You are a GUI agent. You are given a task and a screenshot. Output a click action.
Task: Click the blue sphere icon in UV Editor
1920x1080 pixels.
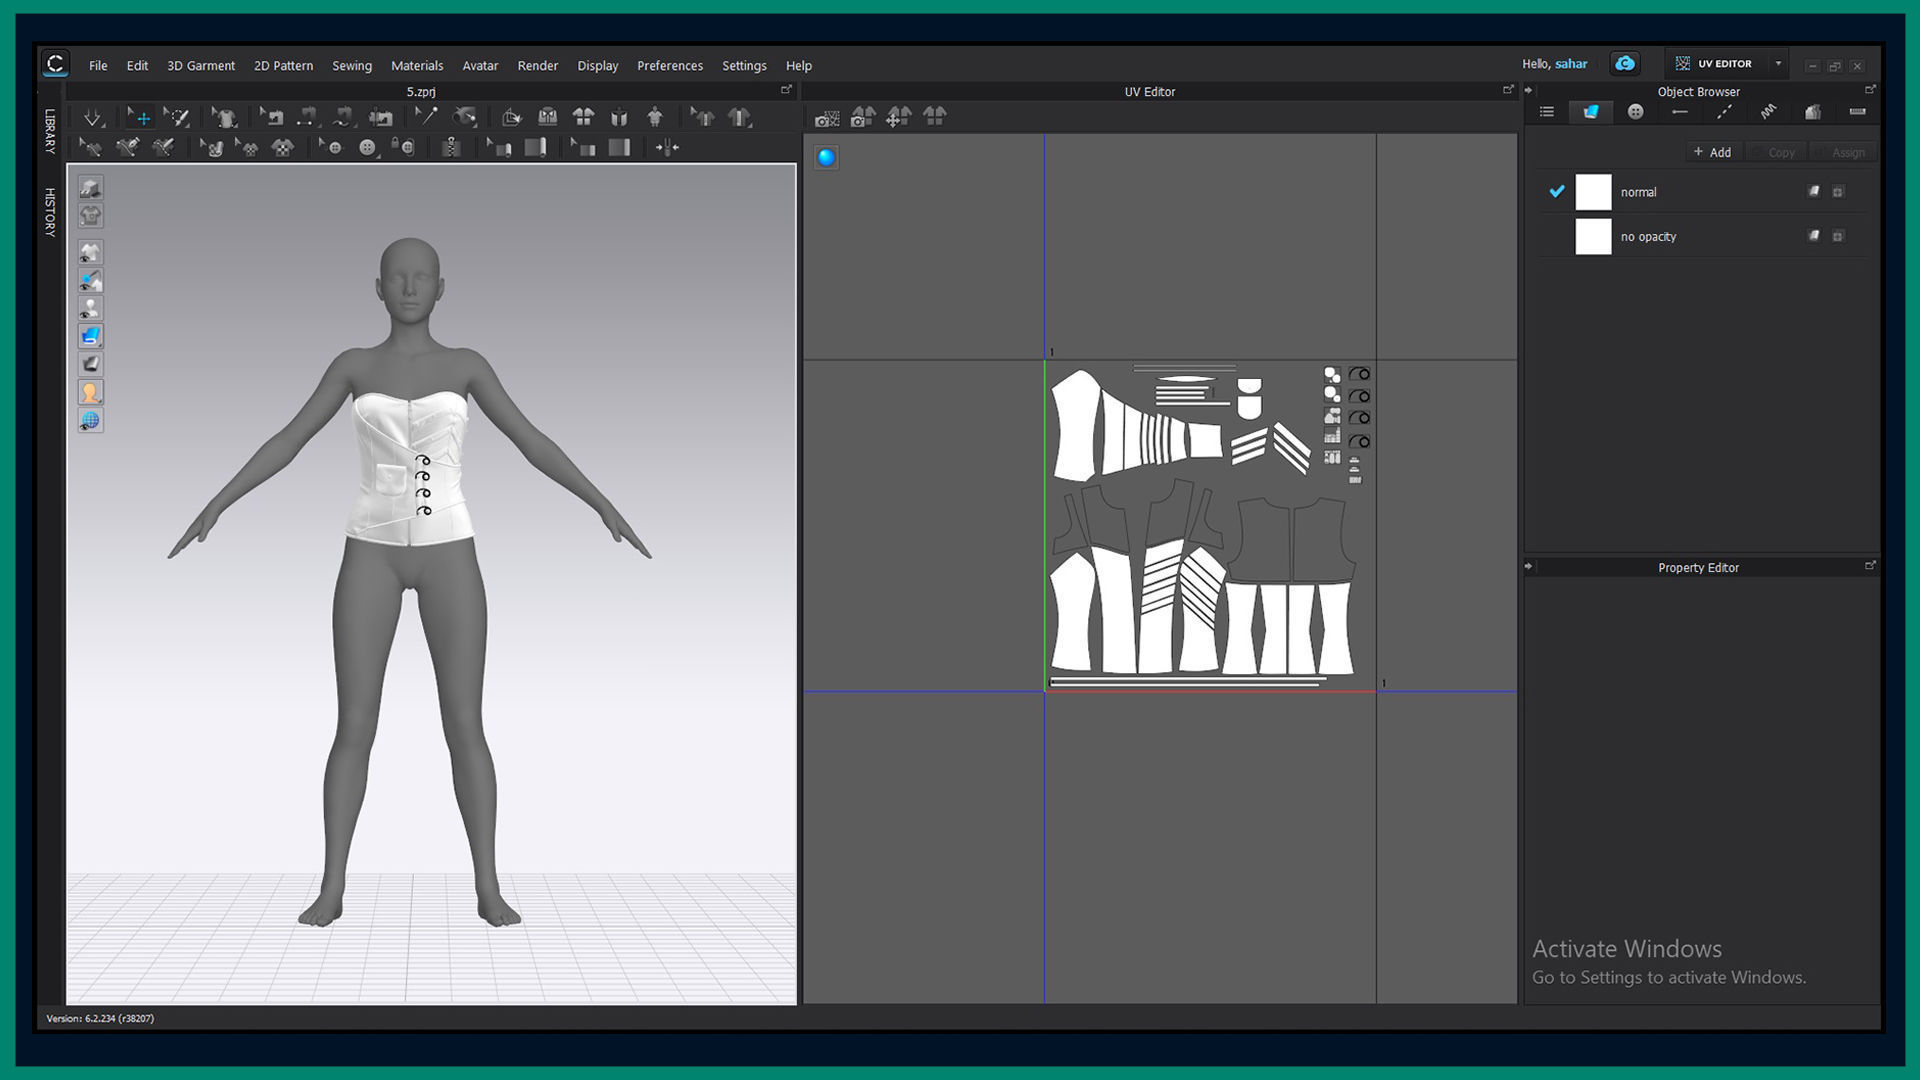pos(826,157)
